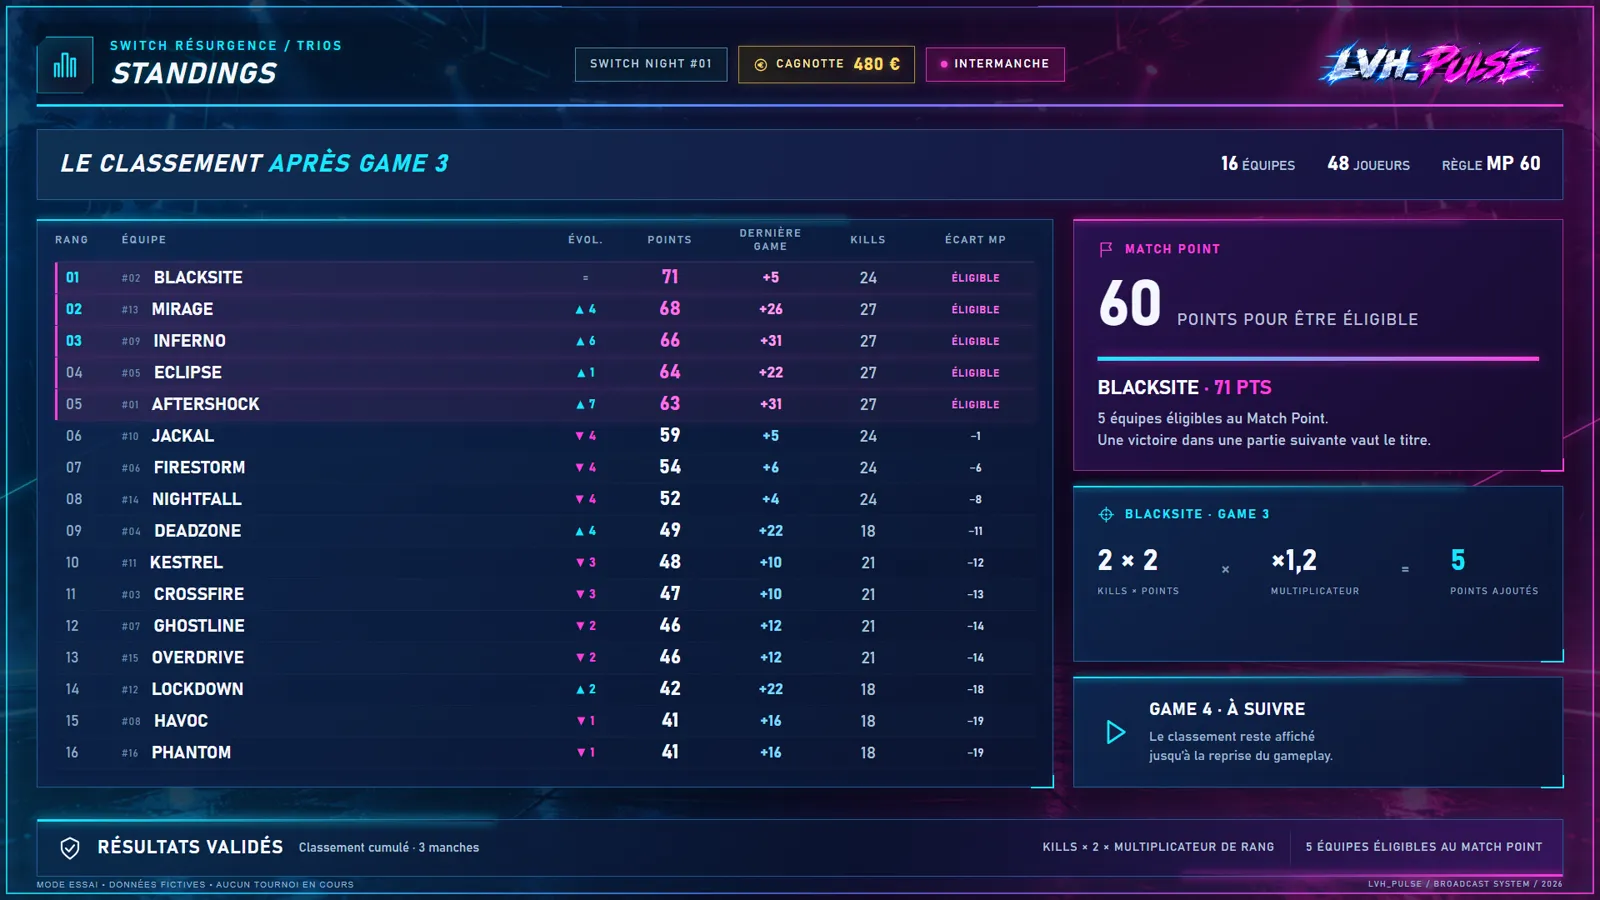
Task: Select the Switch Night #01 badge
Action: 651,64
